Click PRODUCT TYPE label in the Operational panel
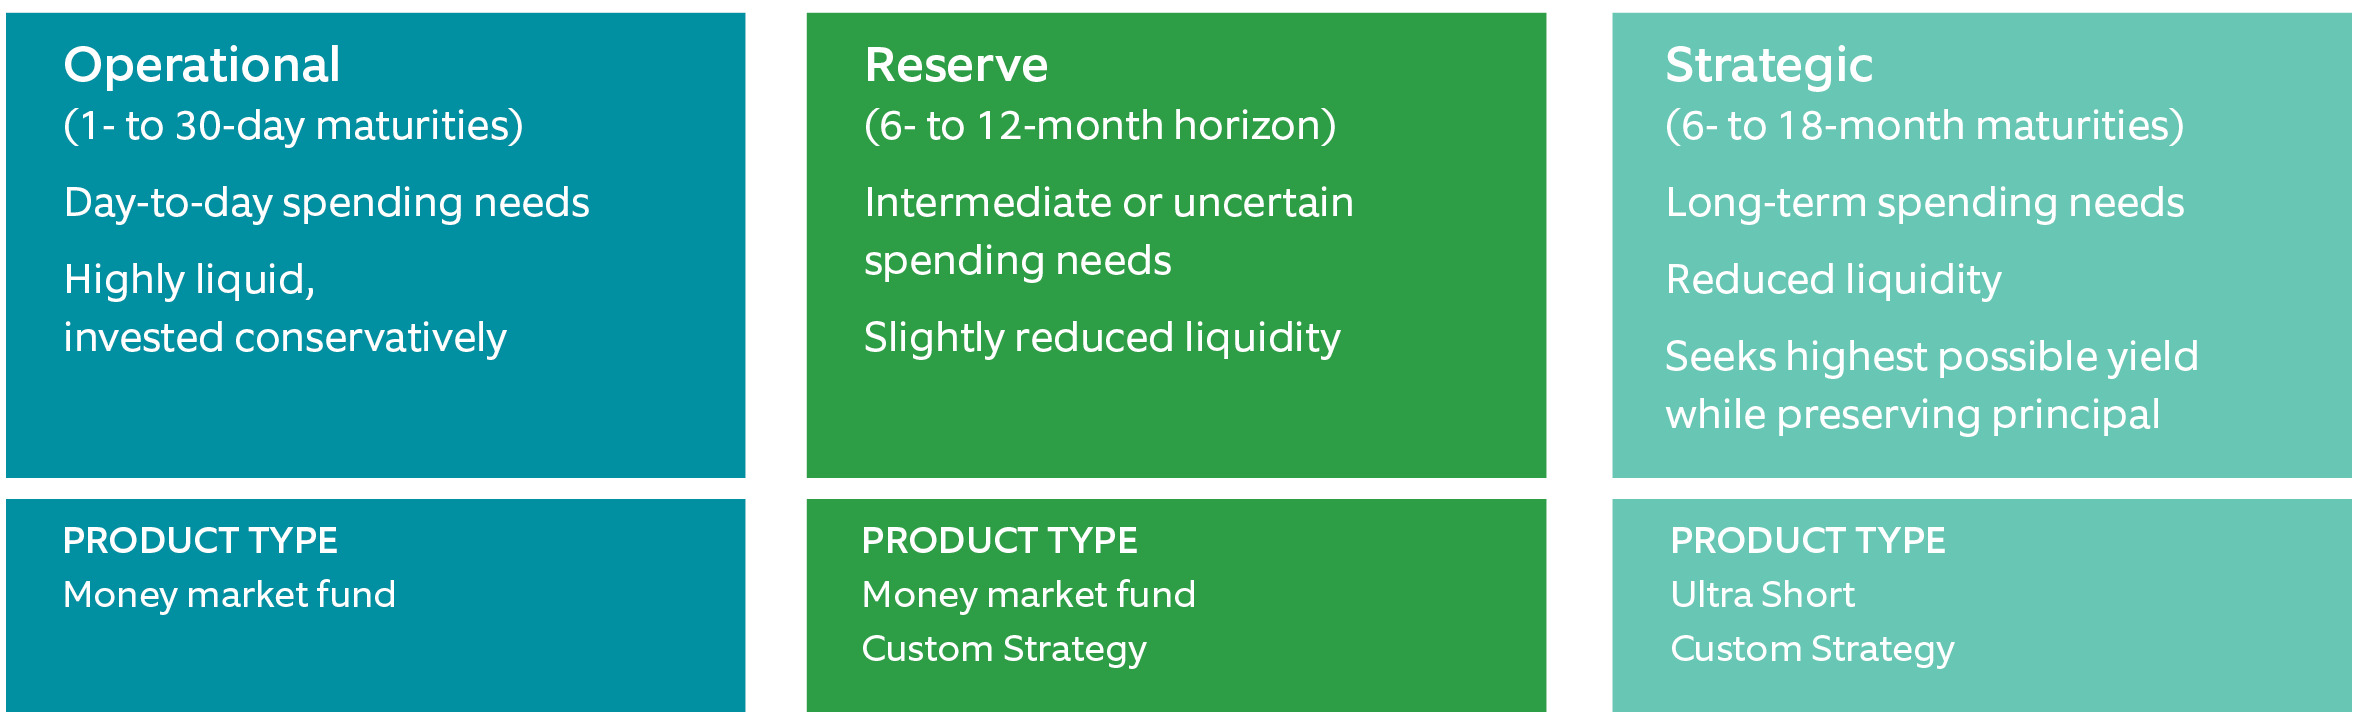The width and height of the screenshot is (2358, 724). pos(200,541)
